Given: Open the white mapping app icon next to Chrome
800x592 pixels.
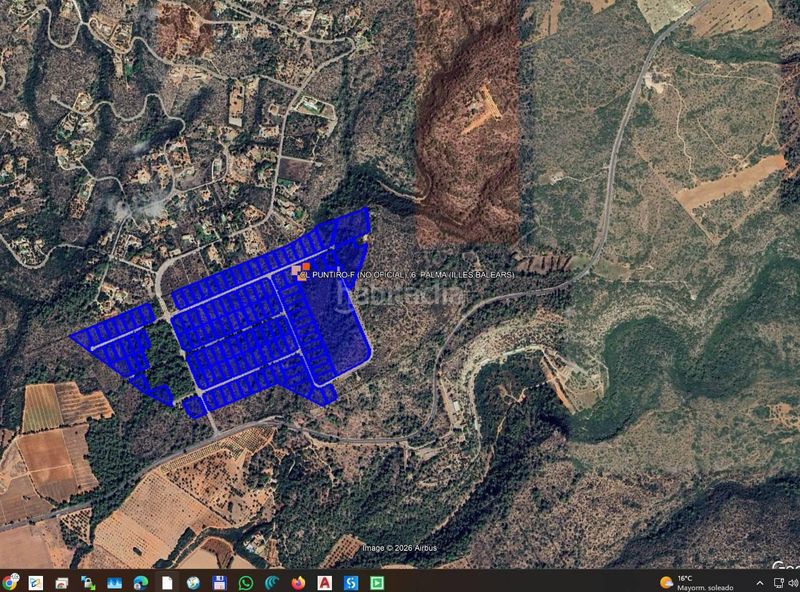Looking at the screenshot, I should tap(35, 582).
